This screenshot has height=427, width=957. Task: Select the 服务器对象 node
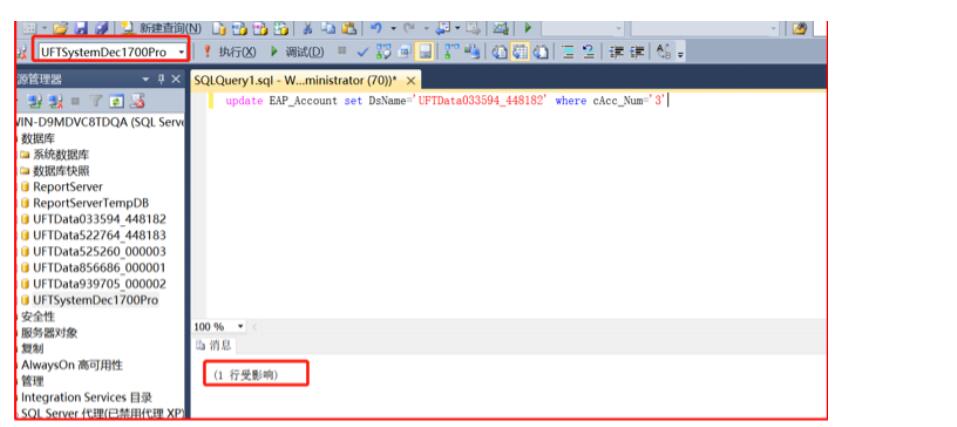(x=49, y=333)
